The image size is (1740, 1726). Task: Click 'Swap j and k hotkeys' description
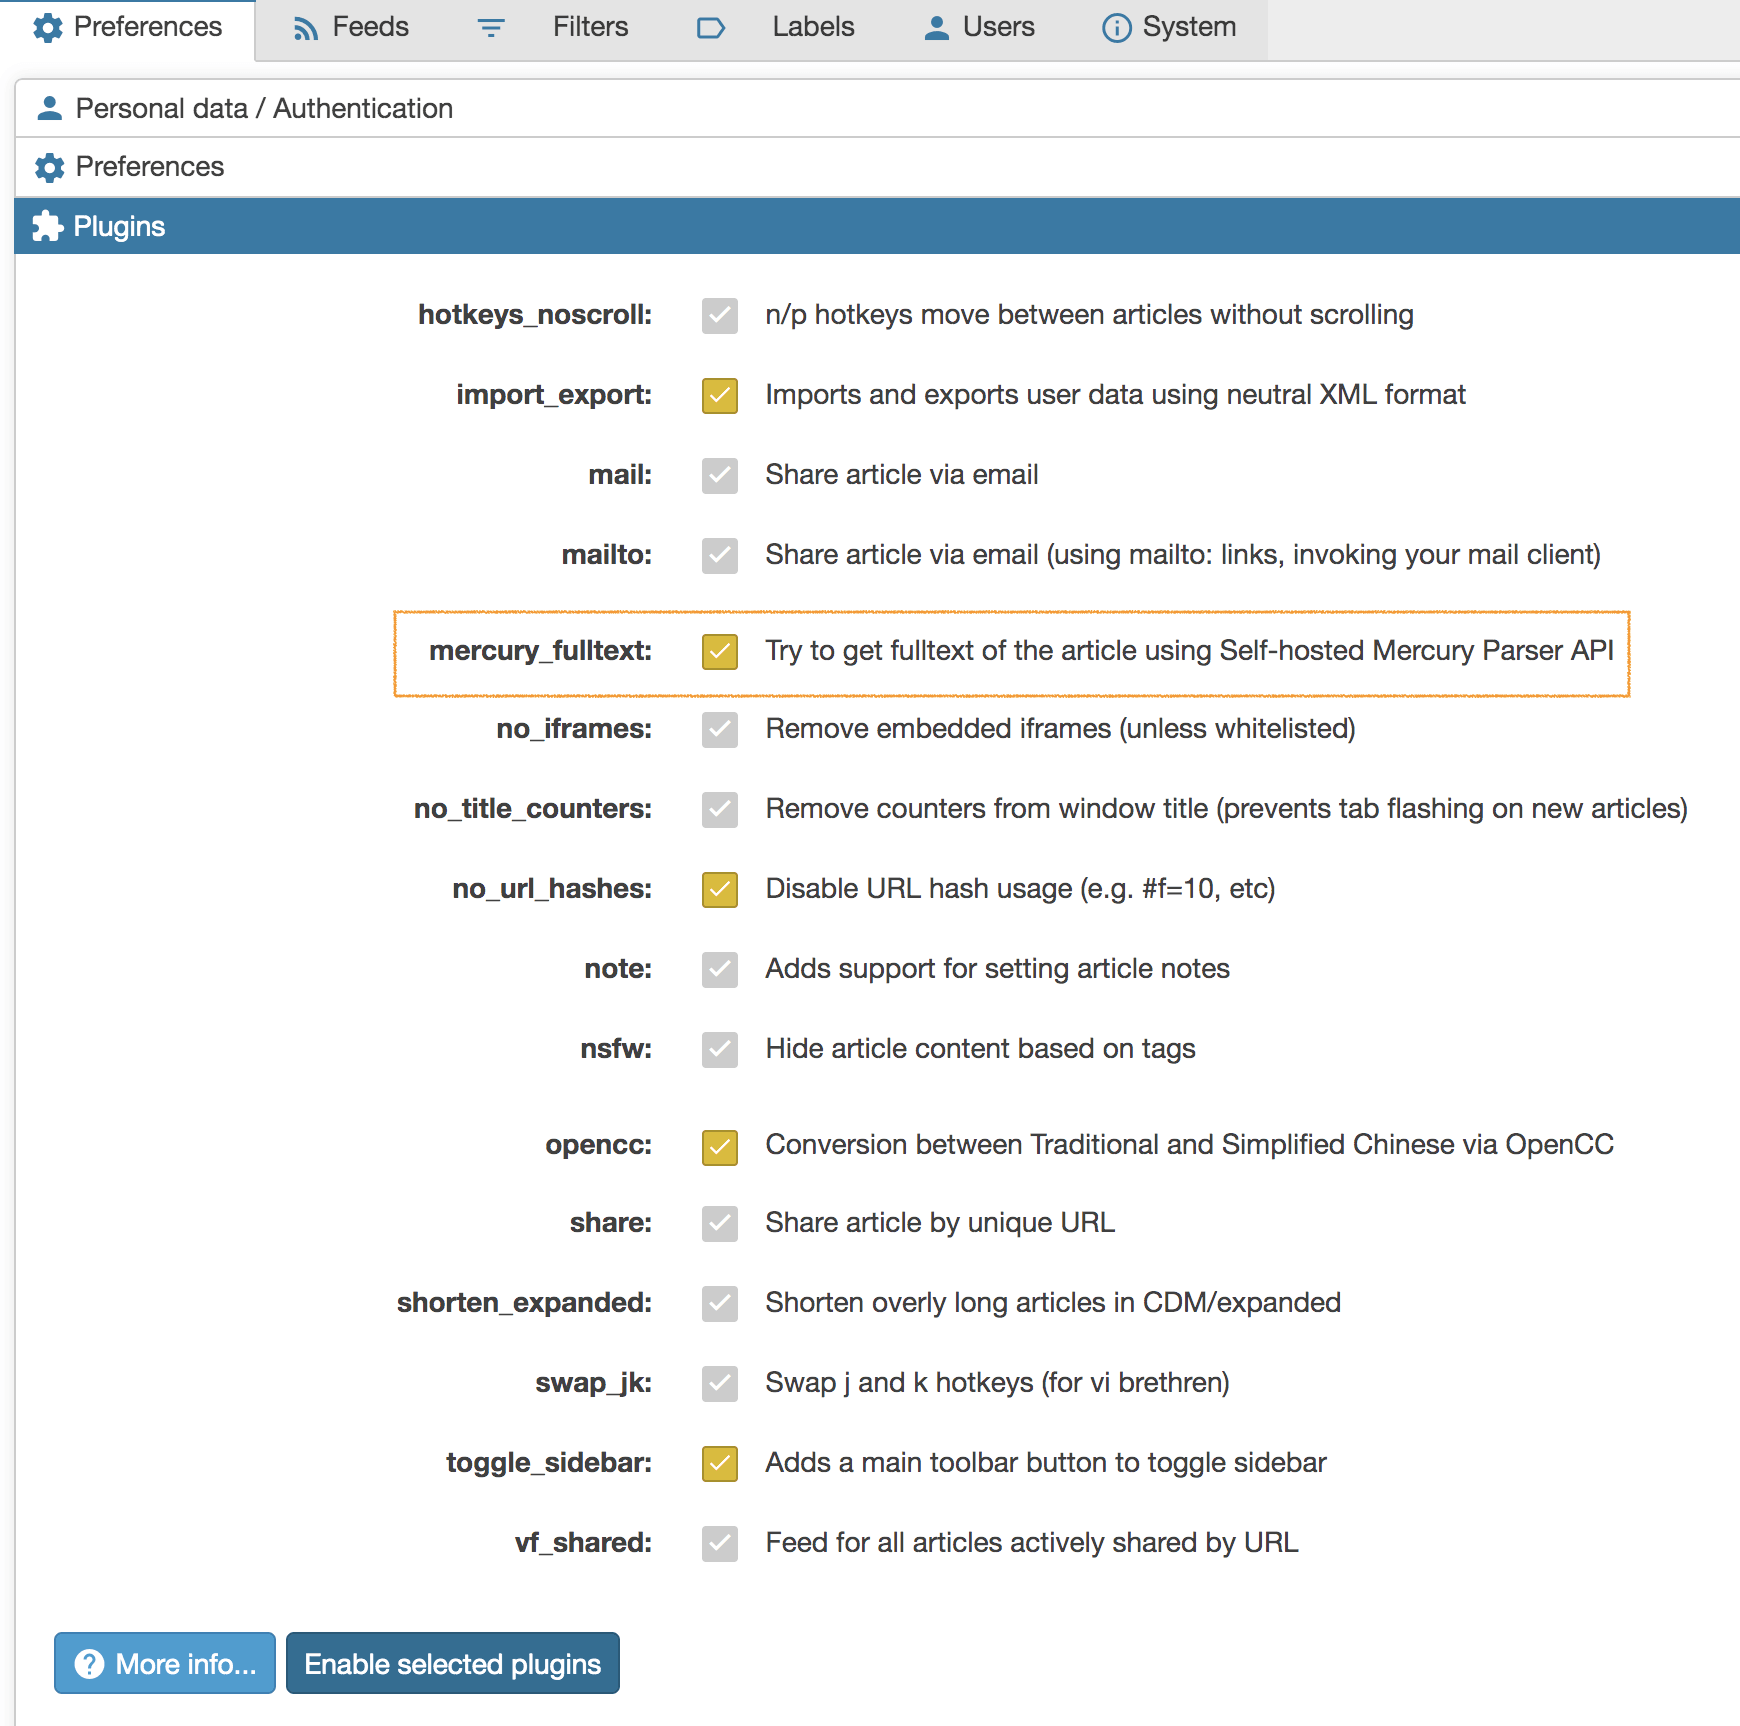click(998, 1383)
